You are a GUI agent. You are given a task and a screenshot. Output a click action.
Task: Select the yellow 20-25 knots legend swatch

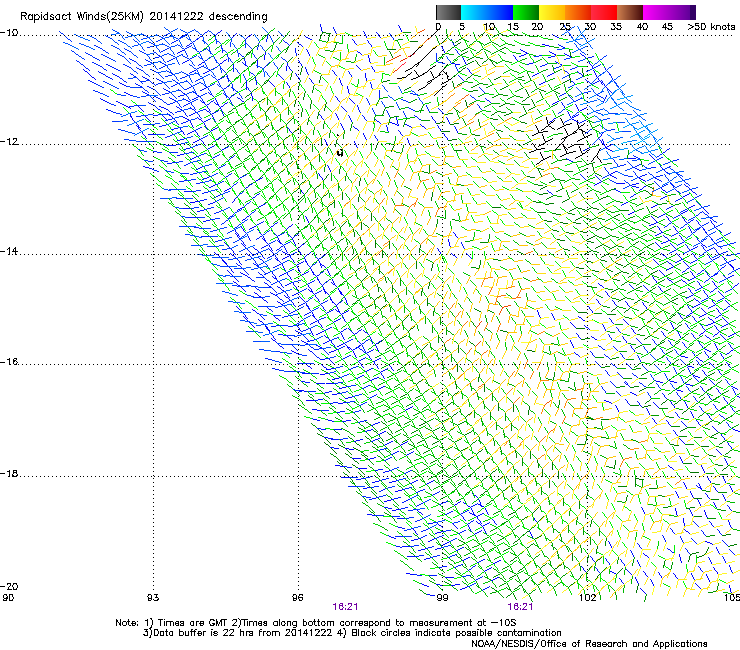coord(552,12)
